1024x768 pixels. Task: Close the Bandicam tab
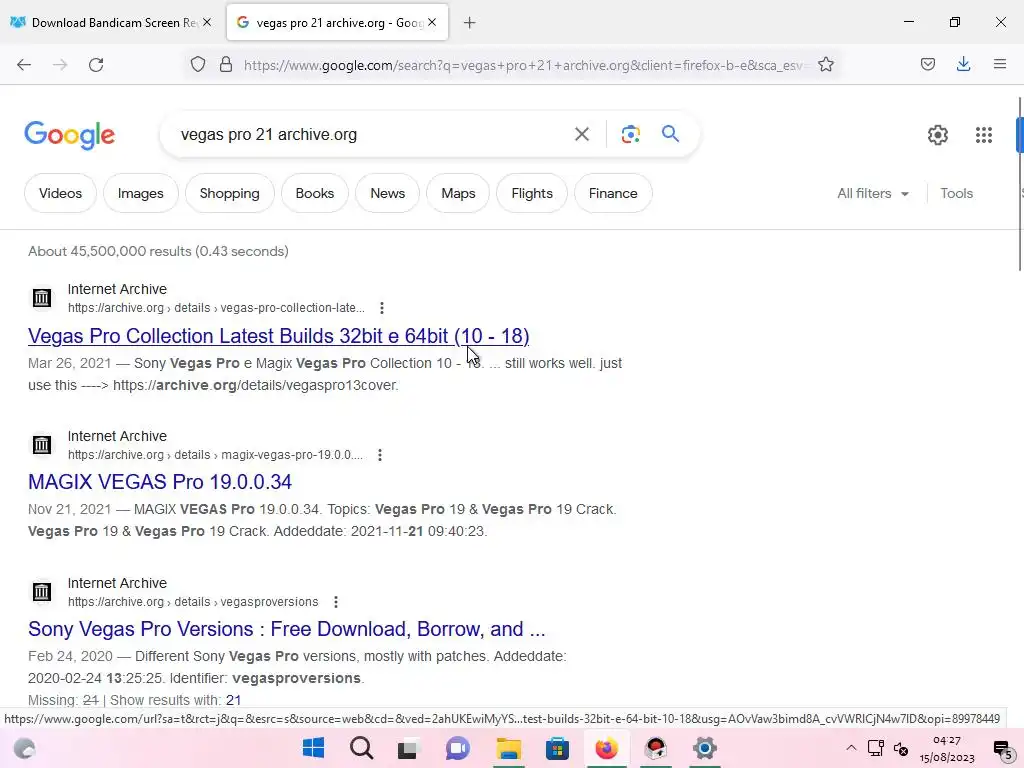point(207,22)
